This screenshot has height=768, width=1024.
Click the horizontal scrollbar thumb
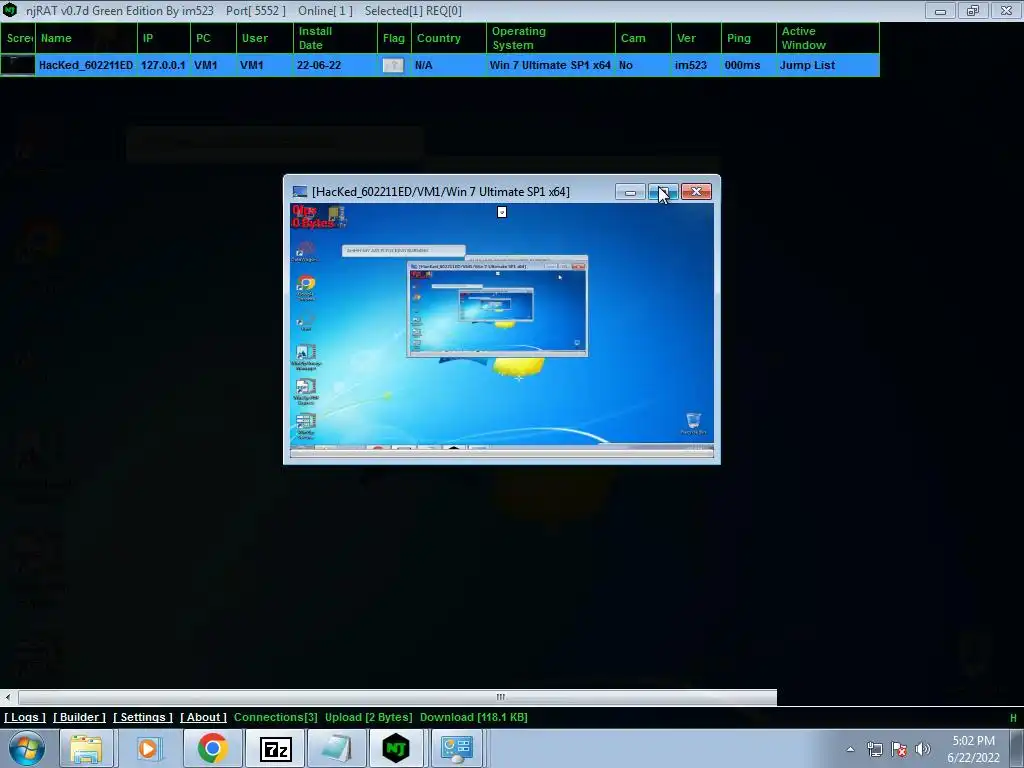[398, 697]
